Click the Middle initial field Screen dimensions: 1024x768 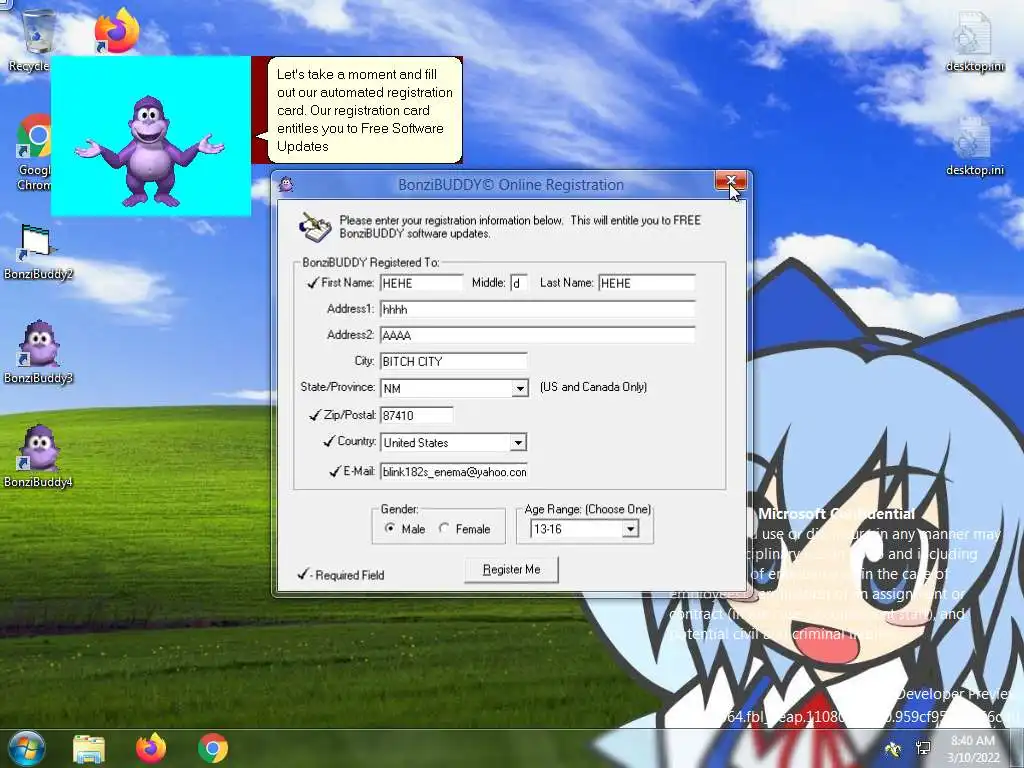[519, 283]
